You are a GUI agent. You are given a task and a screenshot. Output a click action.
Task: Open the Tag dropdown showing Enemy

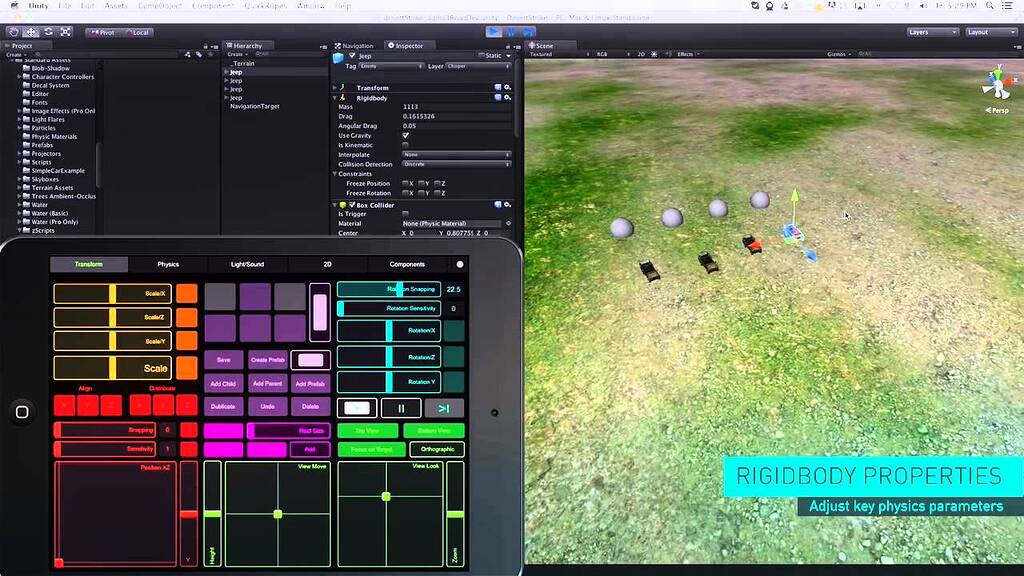point(389,65)
